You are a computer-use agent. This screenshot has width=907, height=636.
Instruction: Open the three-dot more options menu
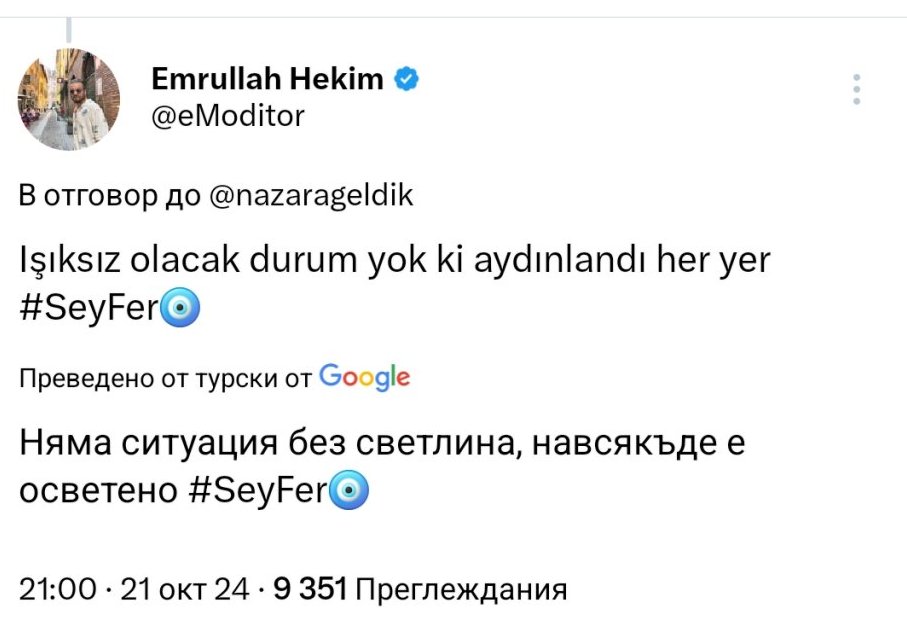tap(855, 89)
